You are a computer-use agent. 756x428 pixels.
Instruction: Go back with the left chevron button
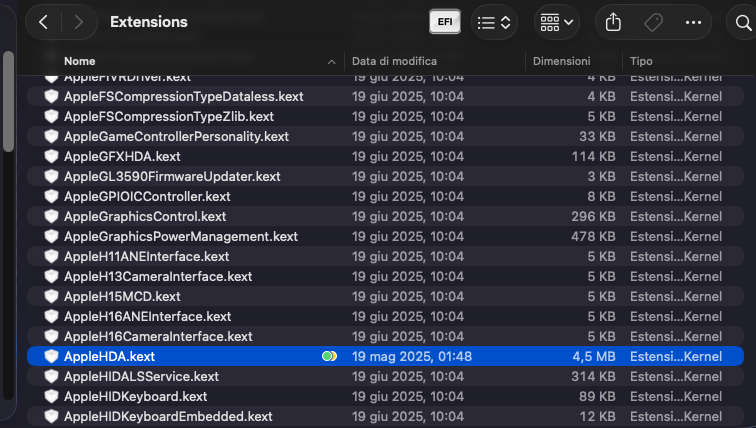pyautogui.click(x=43, y=22)
